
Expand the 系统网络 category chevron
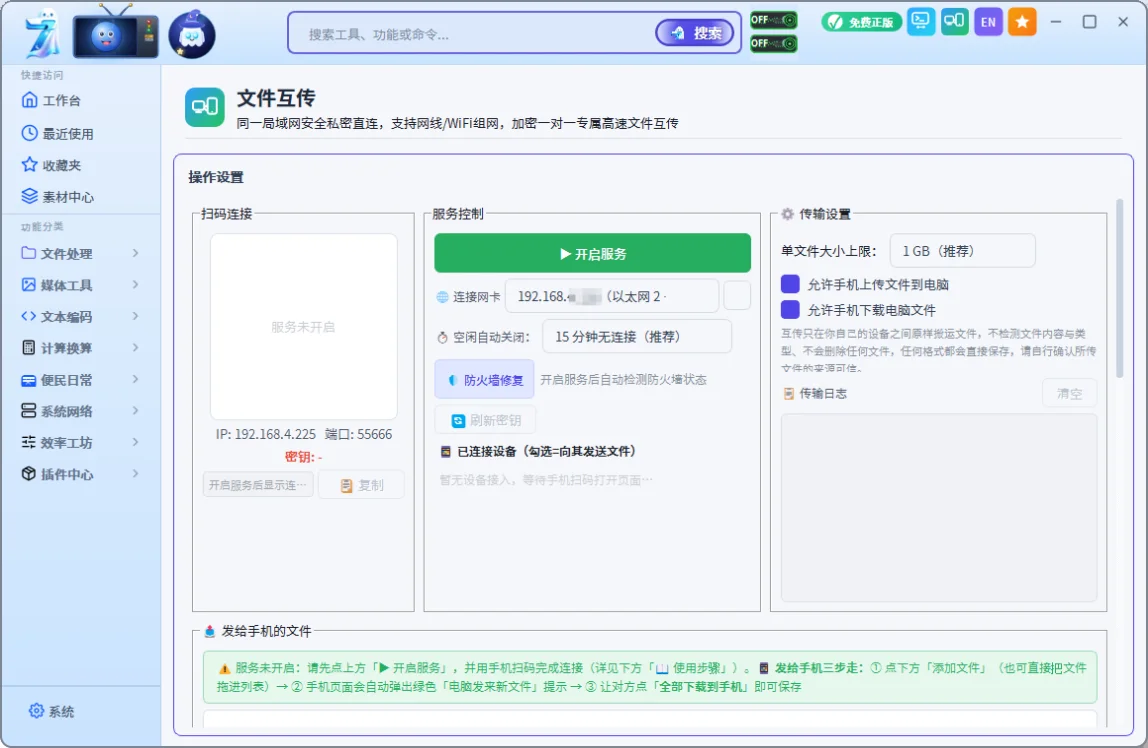click(x=135, y=411)
